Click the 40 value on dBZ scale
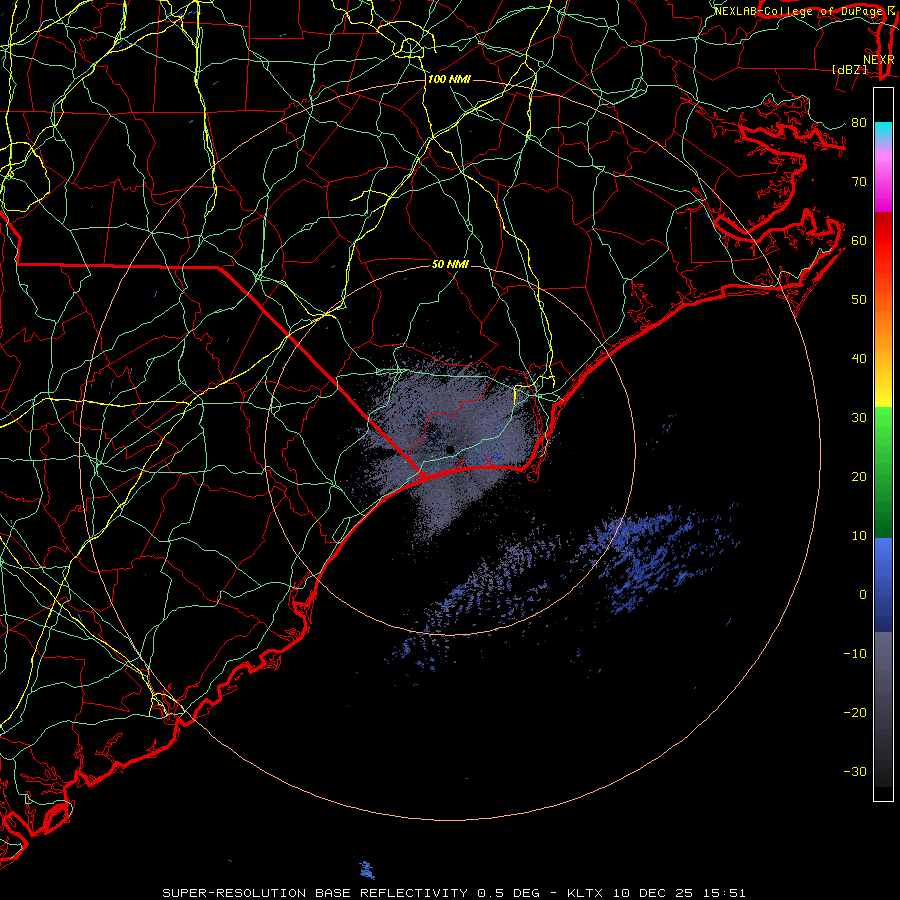 (x=859, y=358)
